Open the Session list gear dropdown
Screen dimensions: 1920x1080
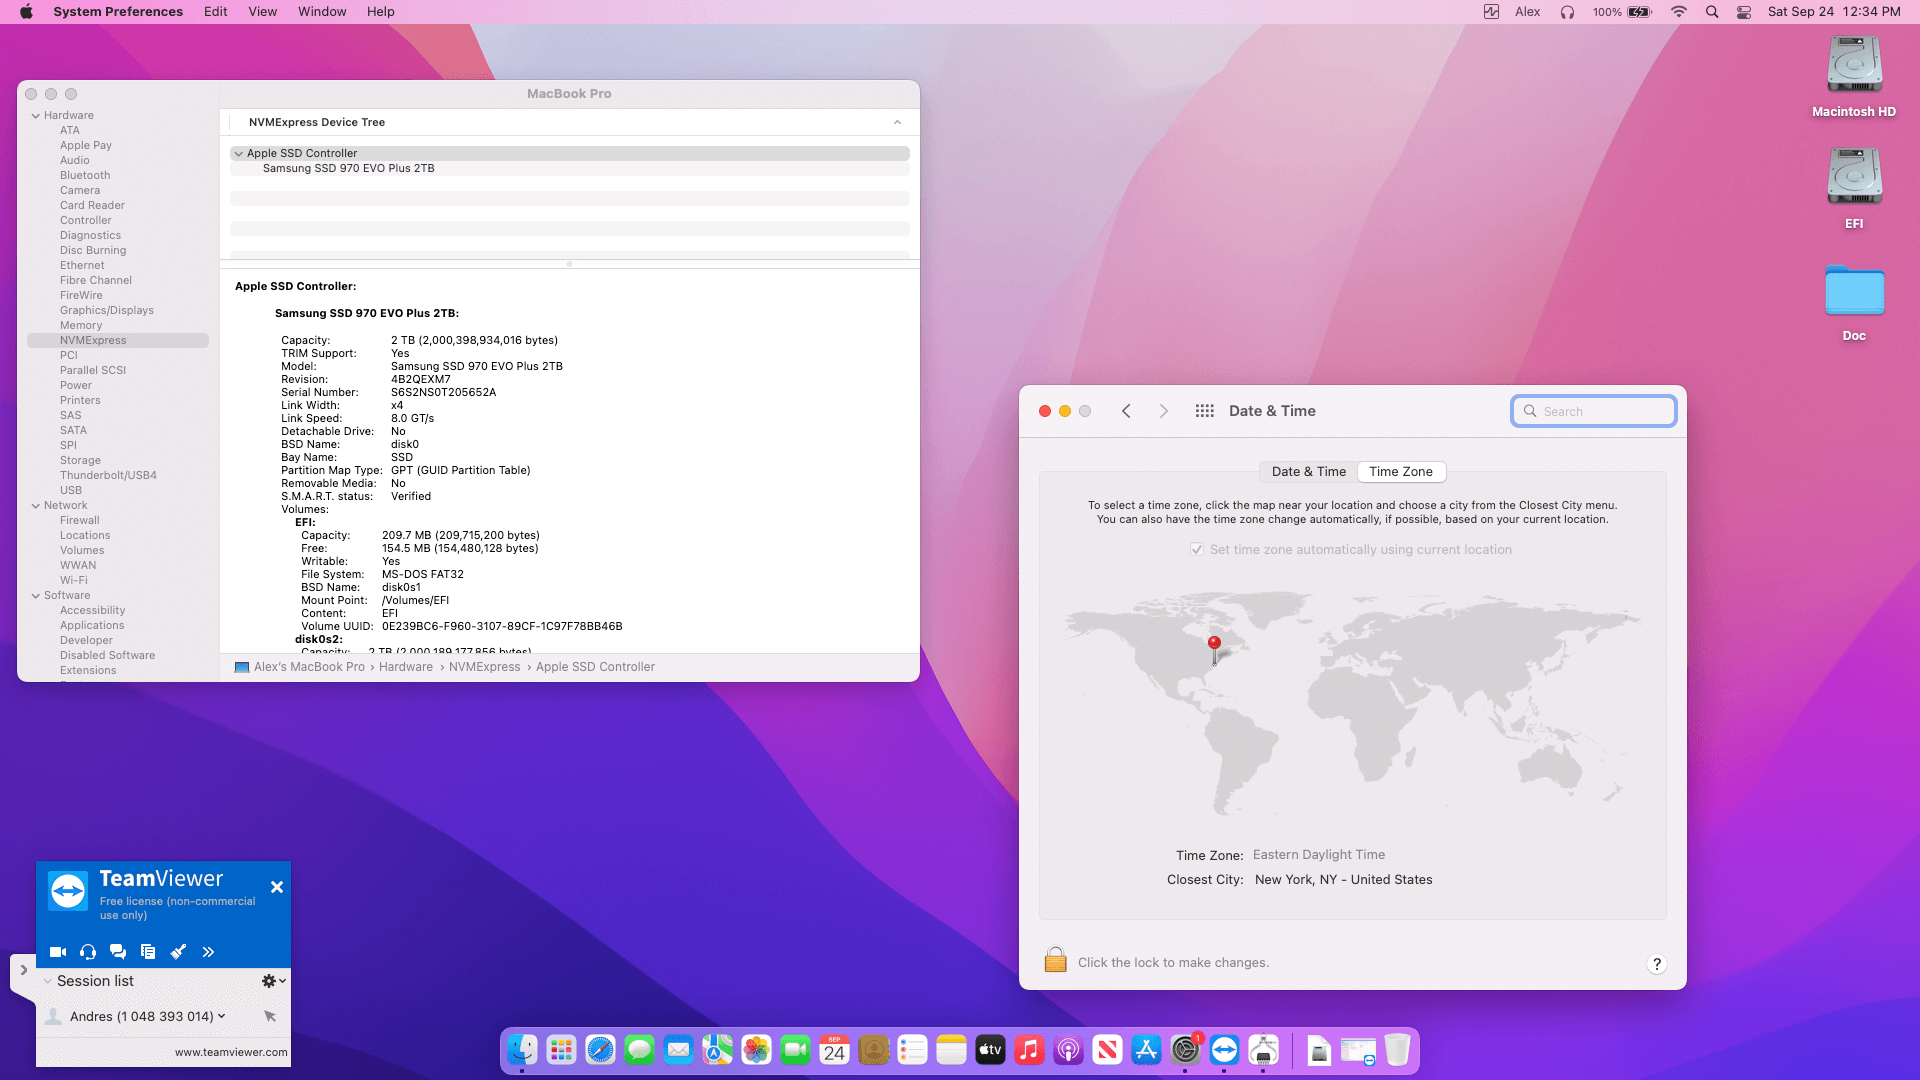[273, 981]
